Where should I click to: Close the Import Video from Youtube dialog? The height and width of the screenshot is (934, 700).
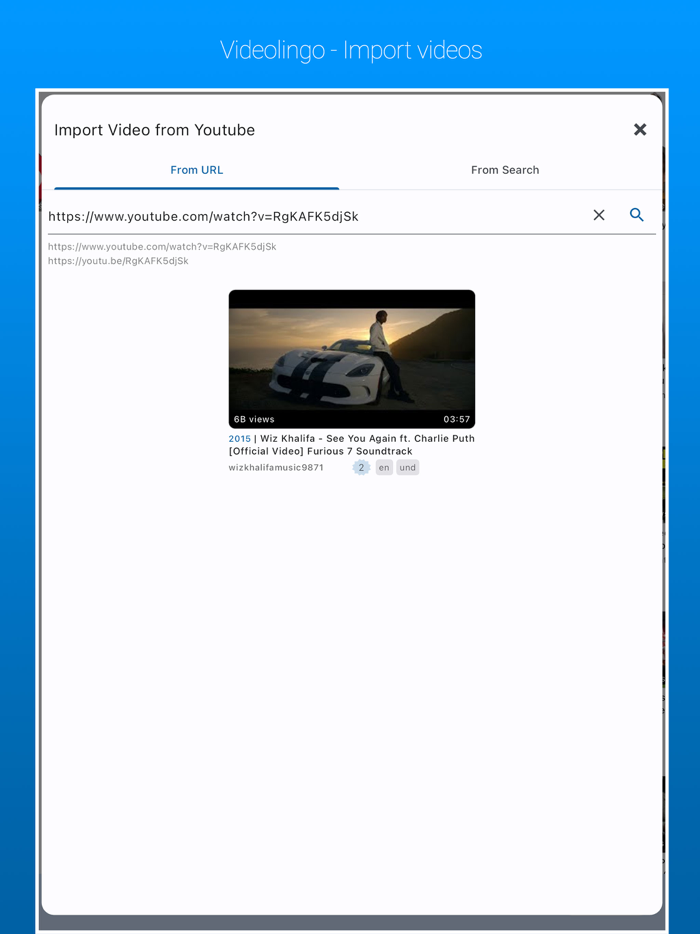640,129
